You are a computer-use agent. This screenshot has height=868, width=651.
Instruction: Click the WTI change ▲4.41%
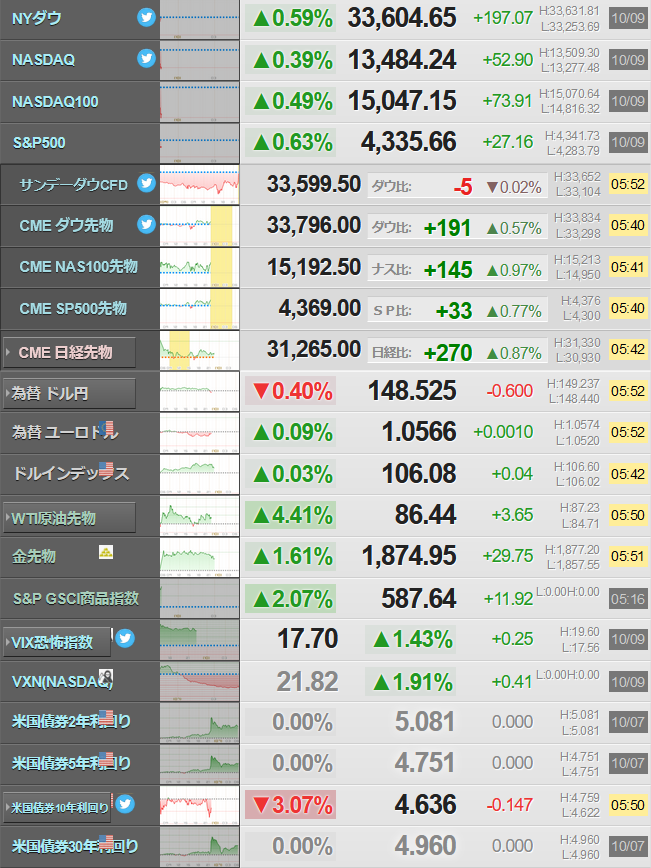[291, 515]
